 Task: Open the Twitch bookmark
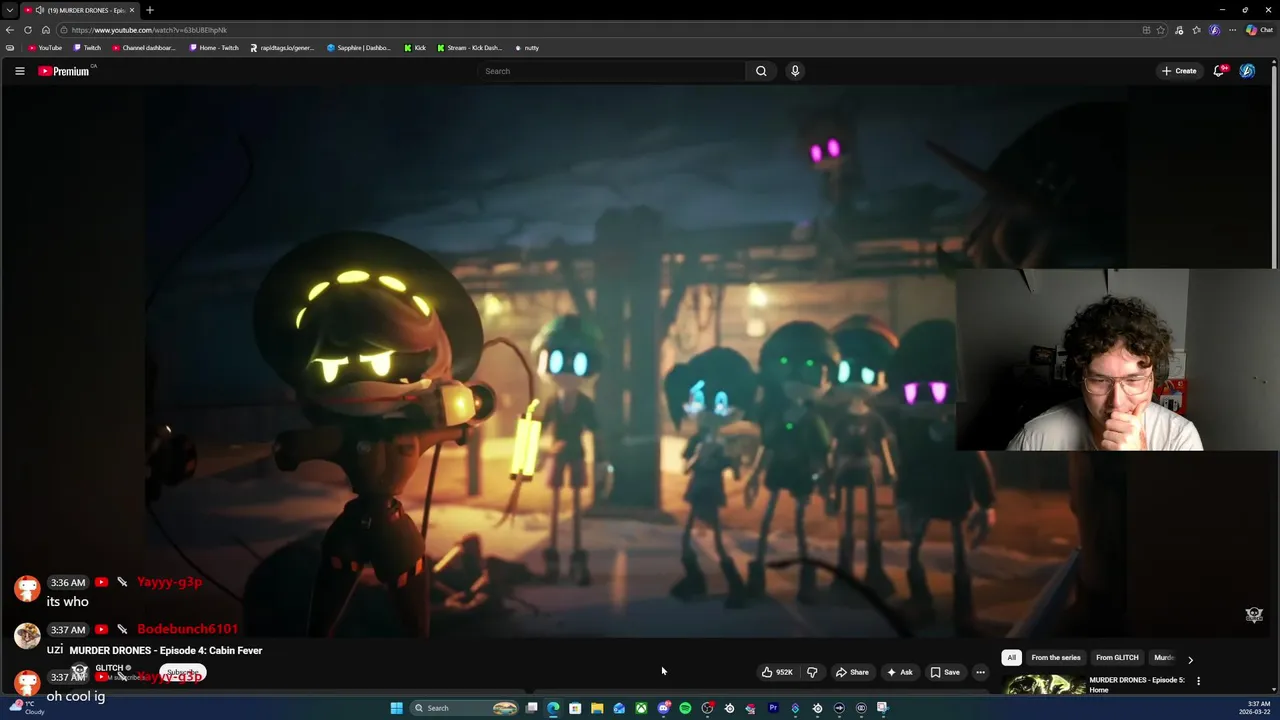pos(87,48)
